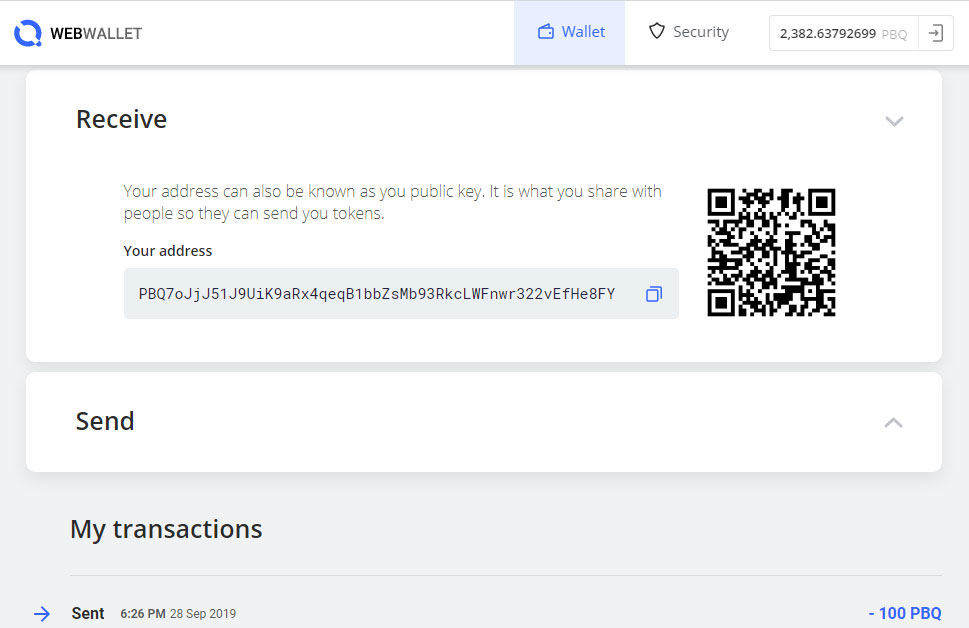The width and height of the screenshot is (969, 628).
Task: Click the Send section heading
Action: (x=105, y=422)
